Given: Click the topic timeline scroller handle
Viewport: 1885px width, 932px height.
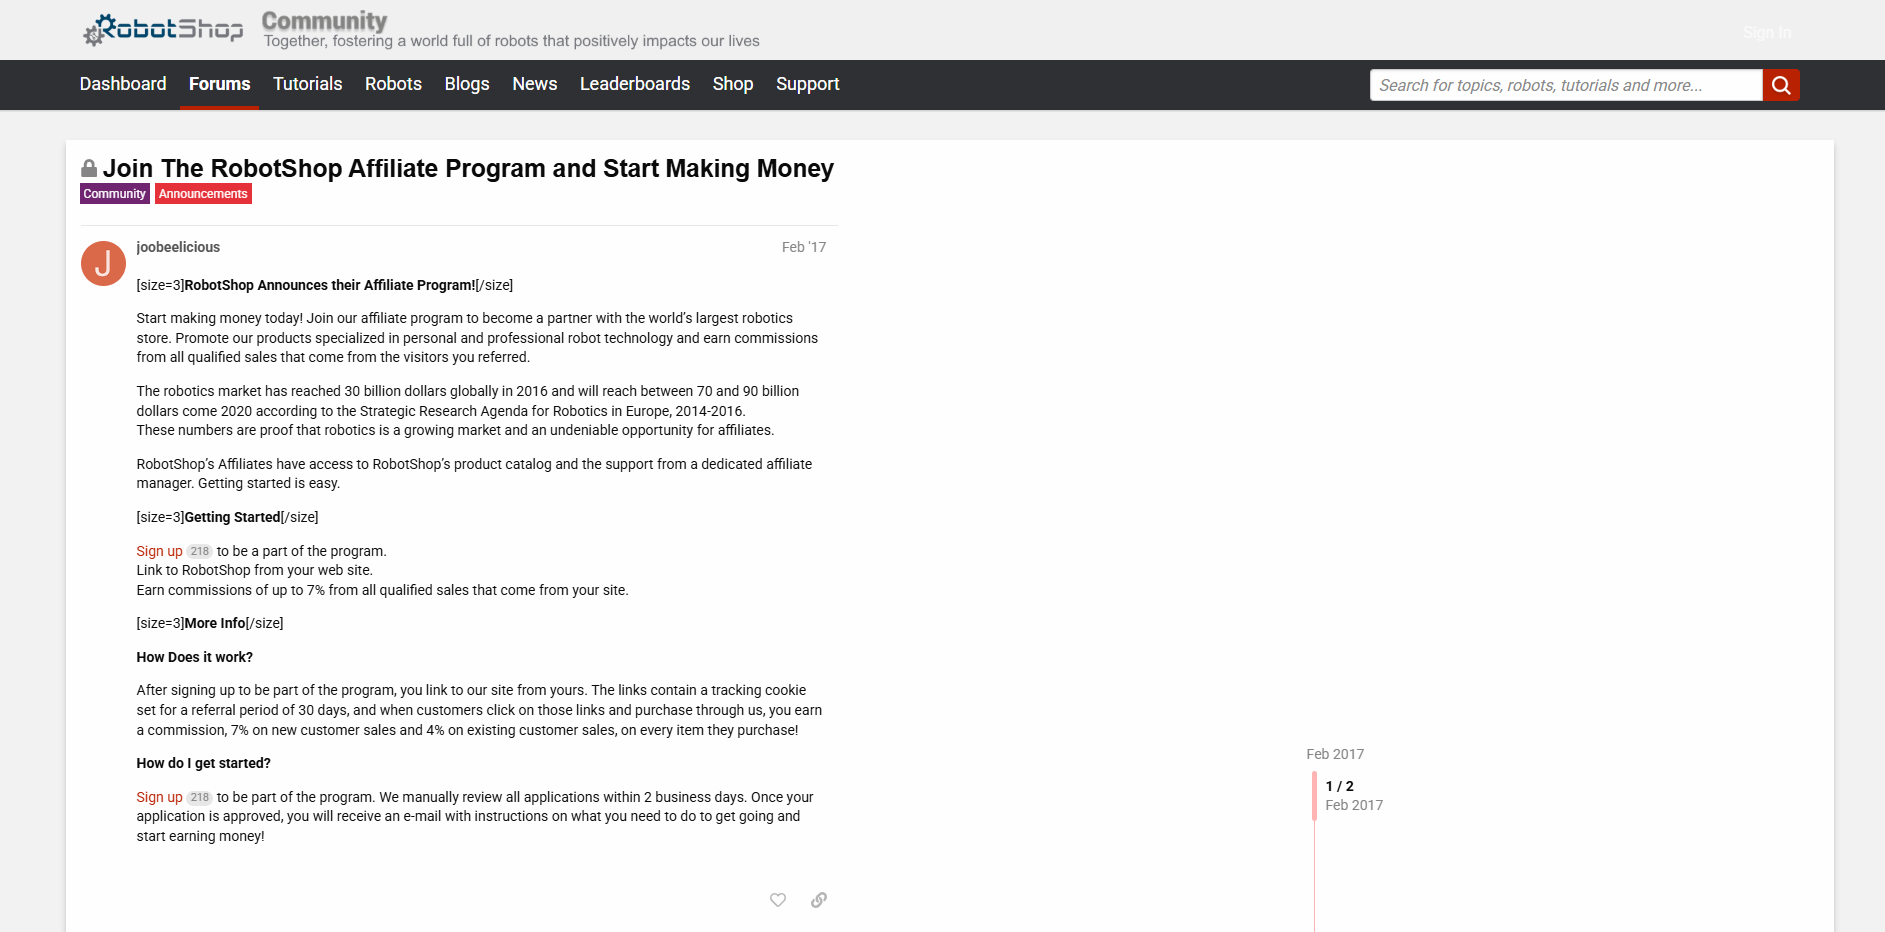Looking at the screenshot, I should pos(1315,796).
